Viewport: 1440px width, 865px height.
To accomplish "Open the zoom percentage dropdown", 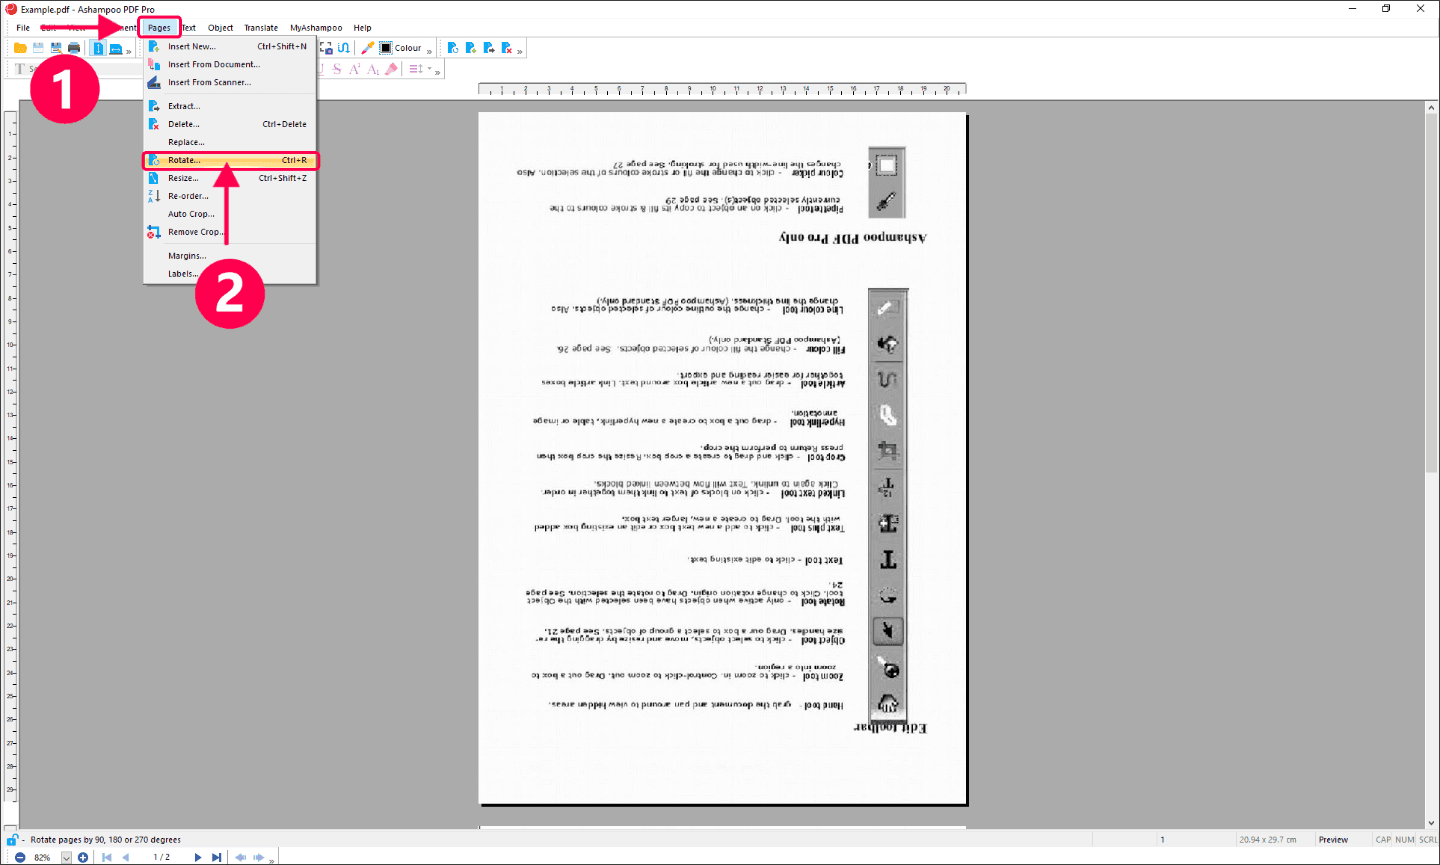I will [66, 857].
